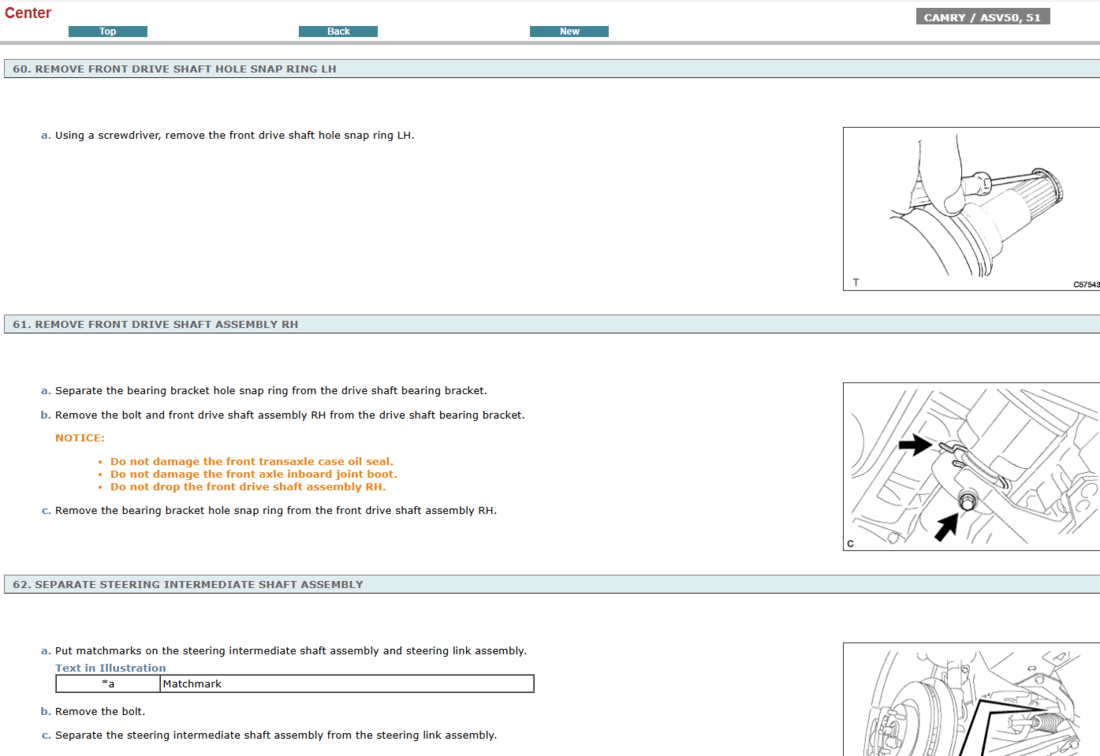This screenshot has width=1100, height=756.
Task: Open the steering intermediate shaft illustration
Action: coord(970,700)
